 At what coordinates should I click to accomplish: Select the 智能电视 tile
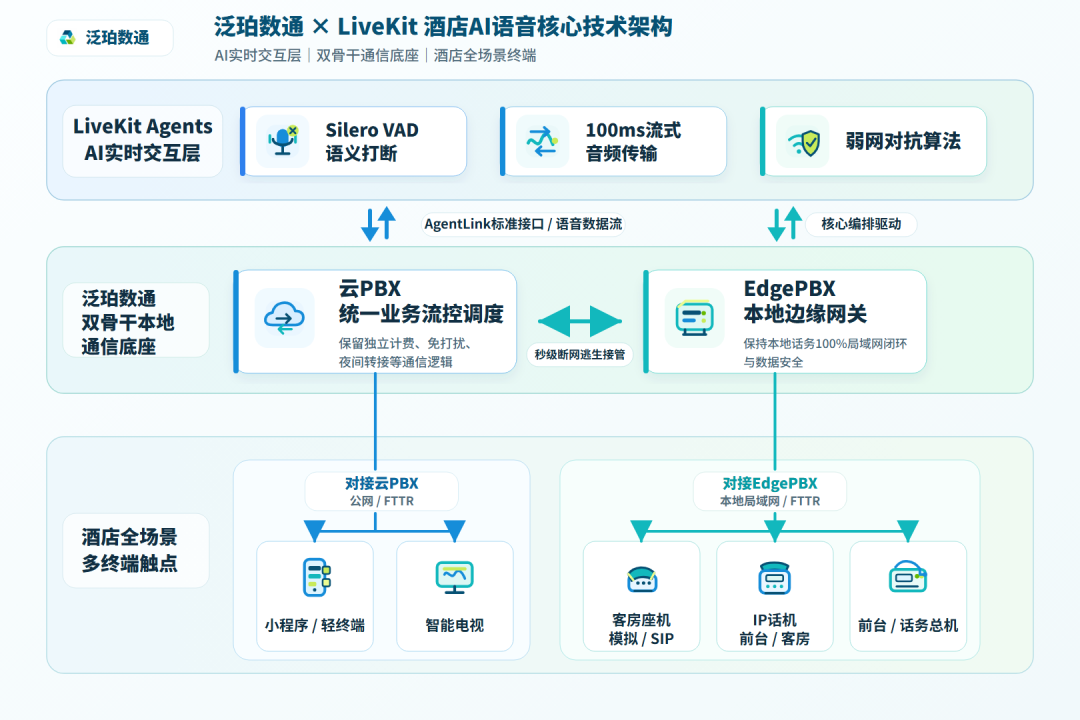click(455, 596)
